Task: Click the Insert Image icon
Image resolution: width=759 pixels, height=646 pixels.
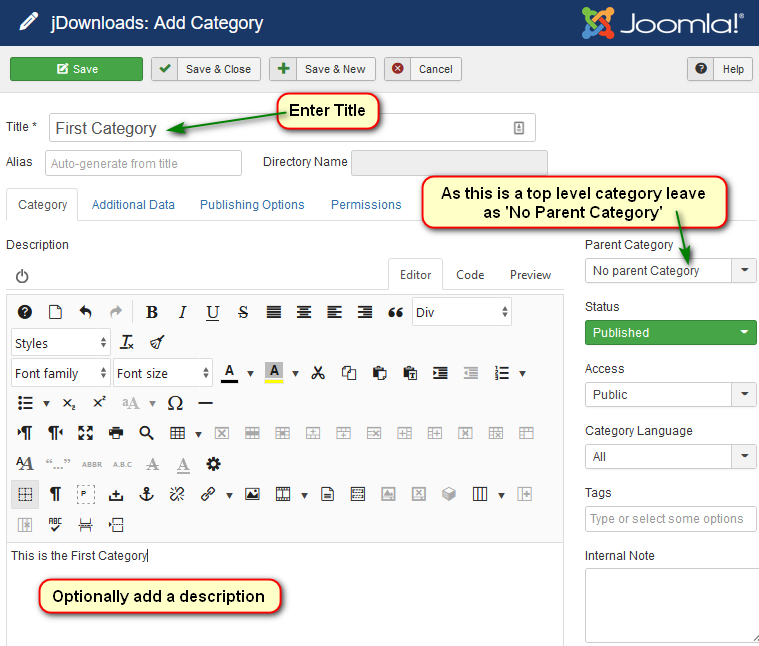Action: click(x=252, y=494)
